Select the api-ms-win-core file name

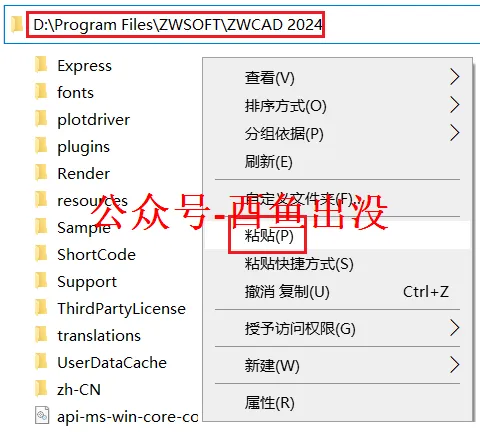tap(128, 417)
